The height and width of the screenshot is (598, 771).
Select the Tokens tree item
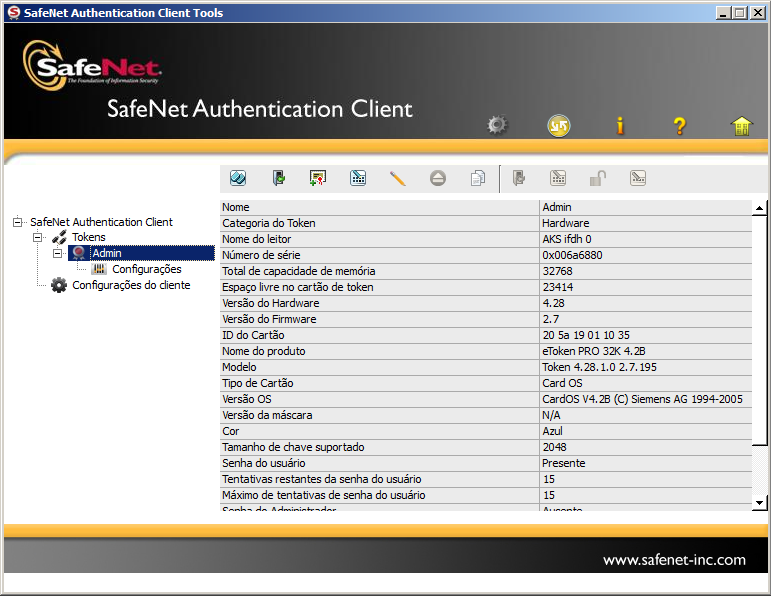[89, 237]
